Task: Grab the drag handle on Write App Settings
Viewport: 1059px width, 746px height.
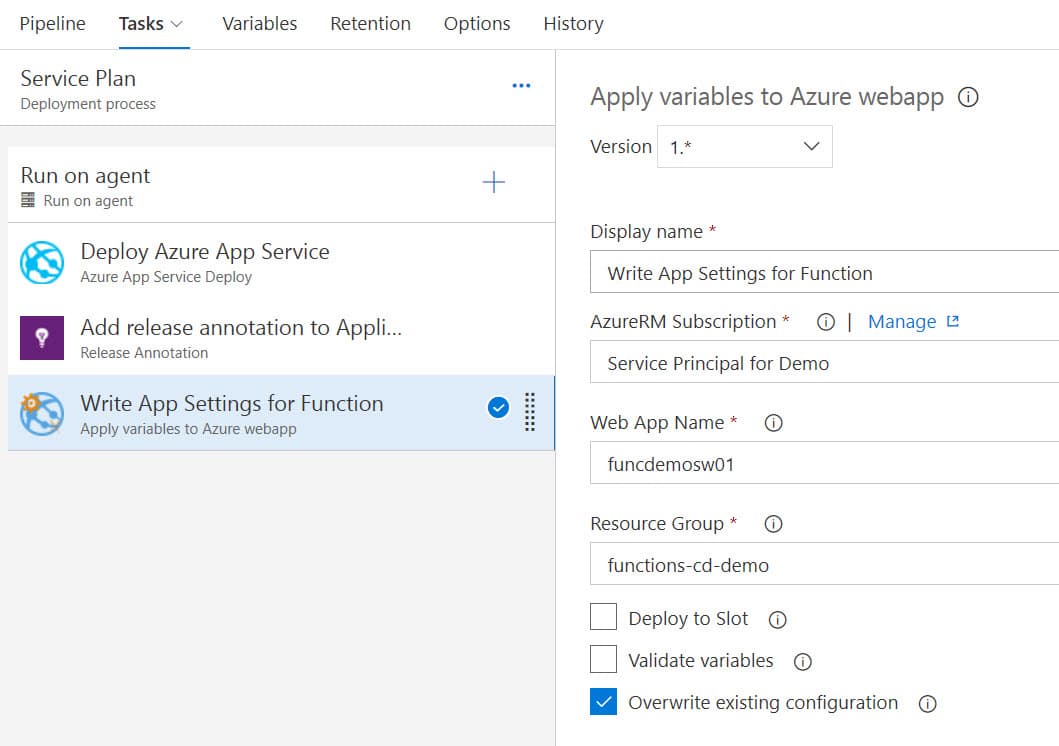Action: click(x=530, y=412)
